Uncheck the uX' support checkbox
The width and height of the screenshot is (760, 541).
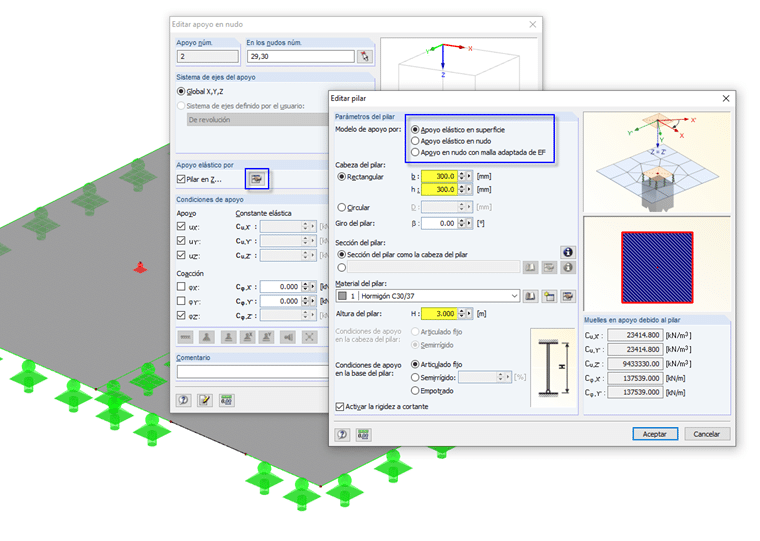coord(181,226)
